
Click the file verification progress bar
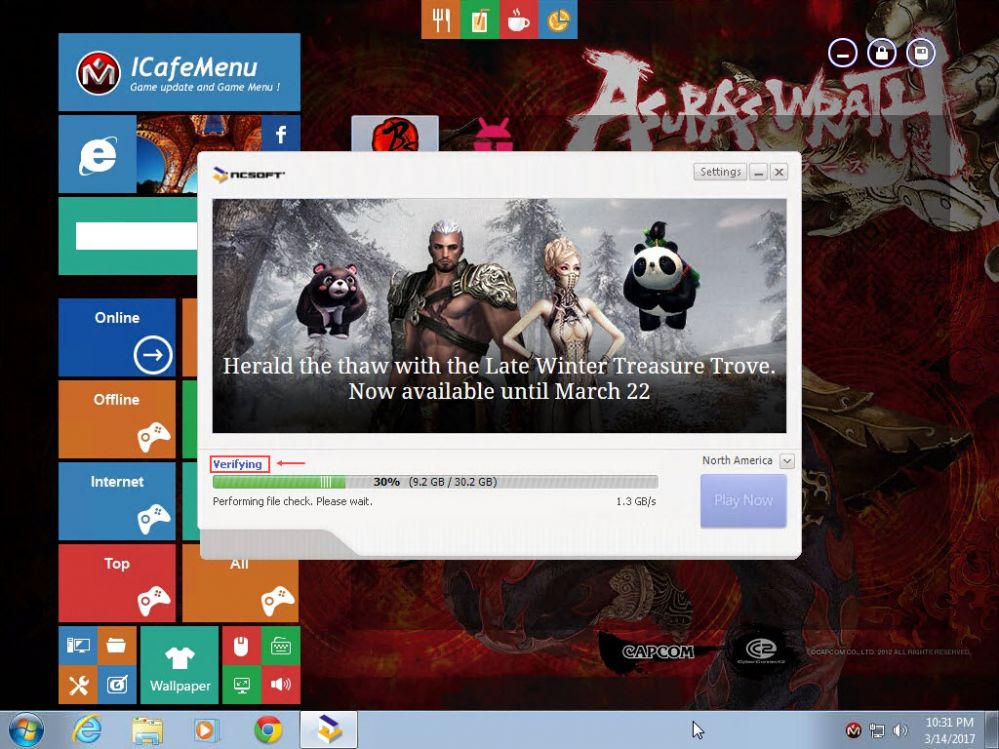click(x=435, y=482)
